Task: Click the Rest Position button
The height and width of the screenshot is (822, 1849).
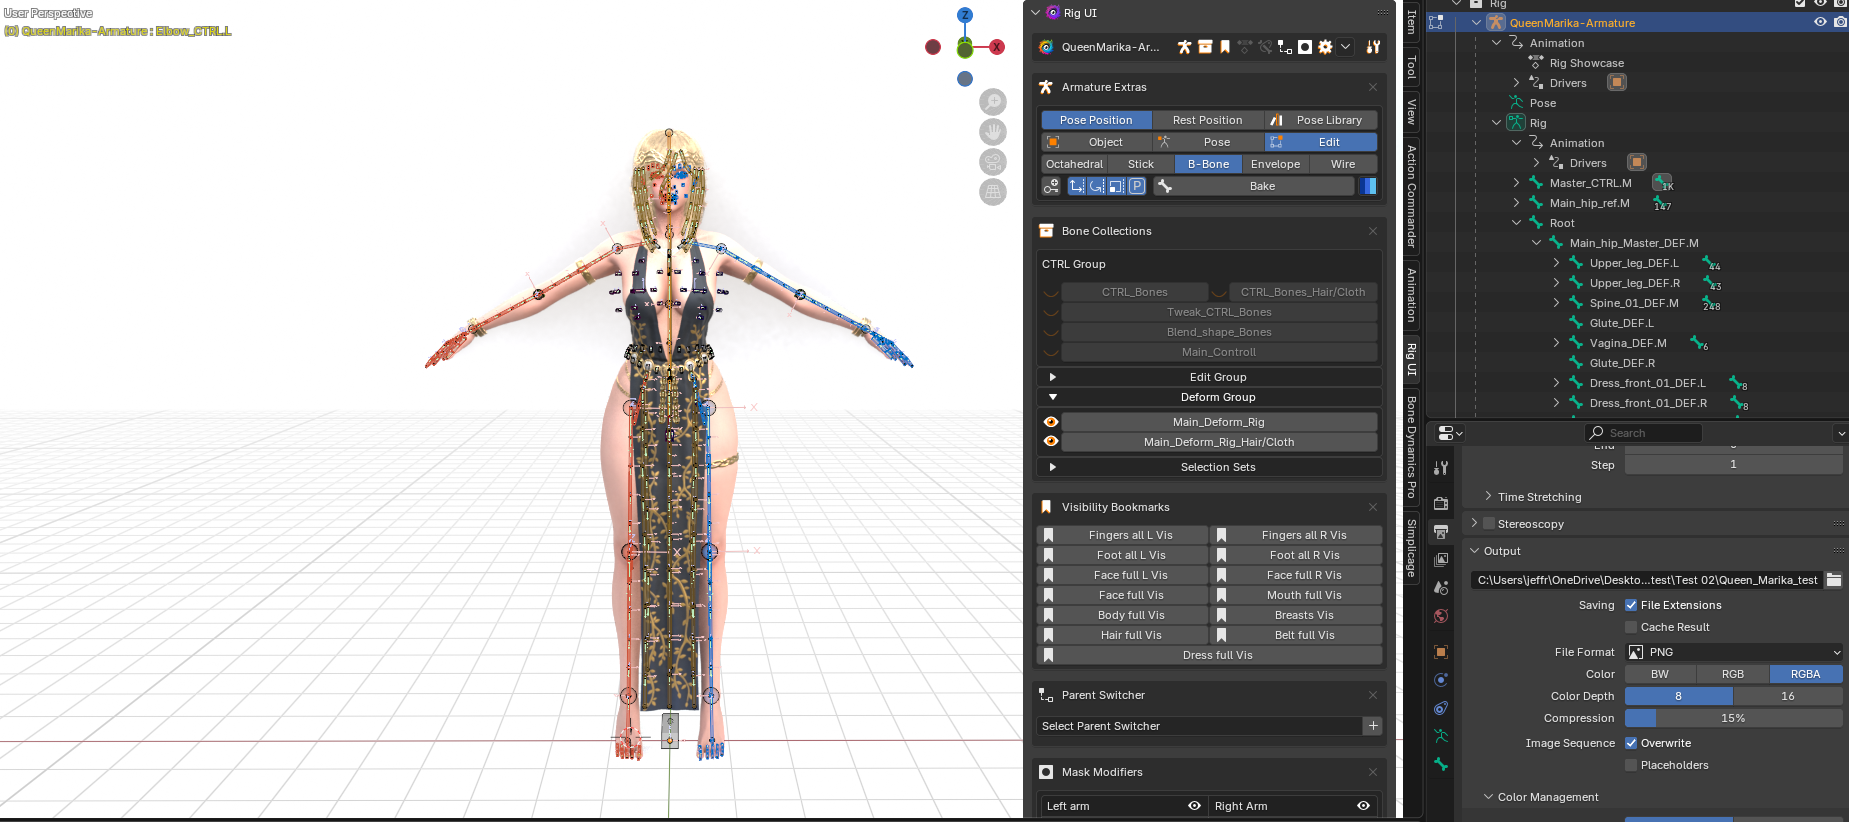Action: coord(1207,120)
